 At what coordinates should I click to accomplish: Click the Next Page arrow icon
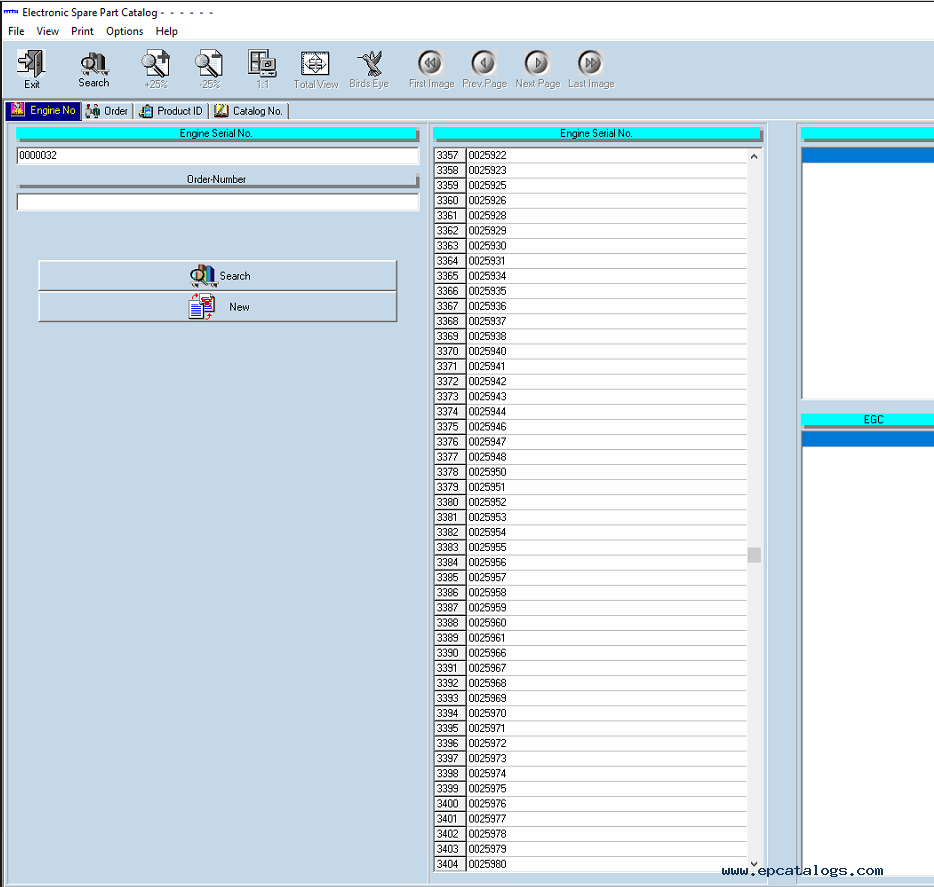[537, 66]
